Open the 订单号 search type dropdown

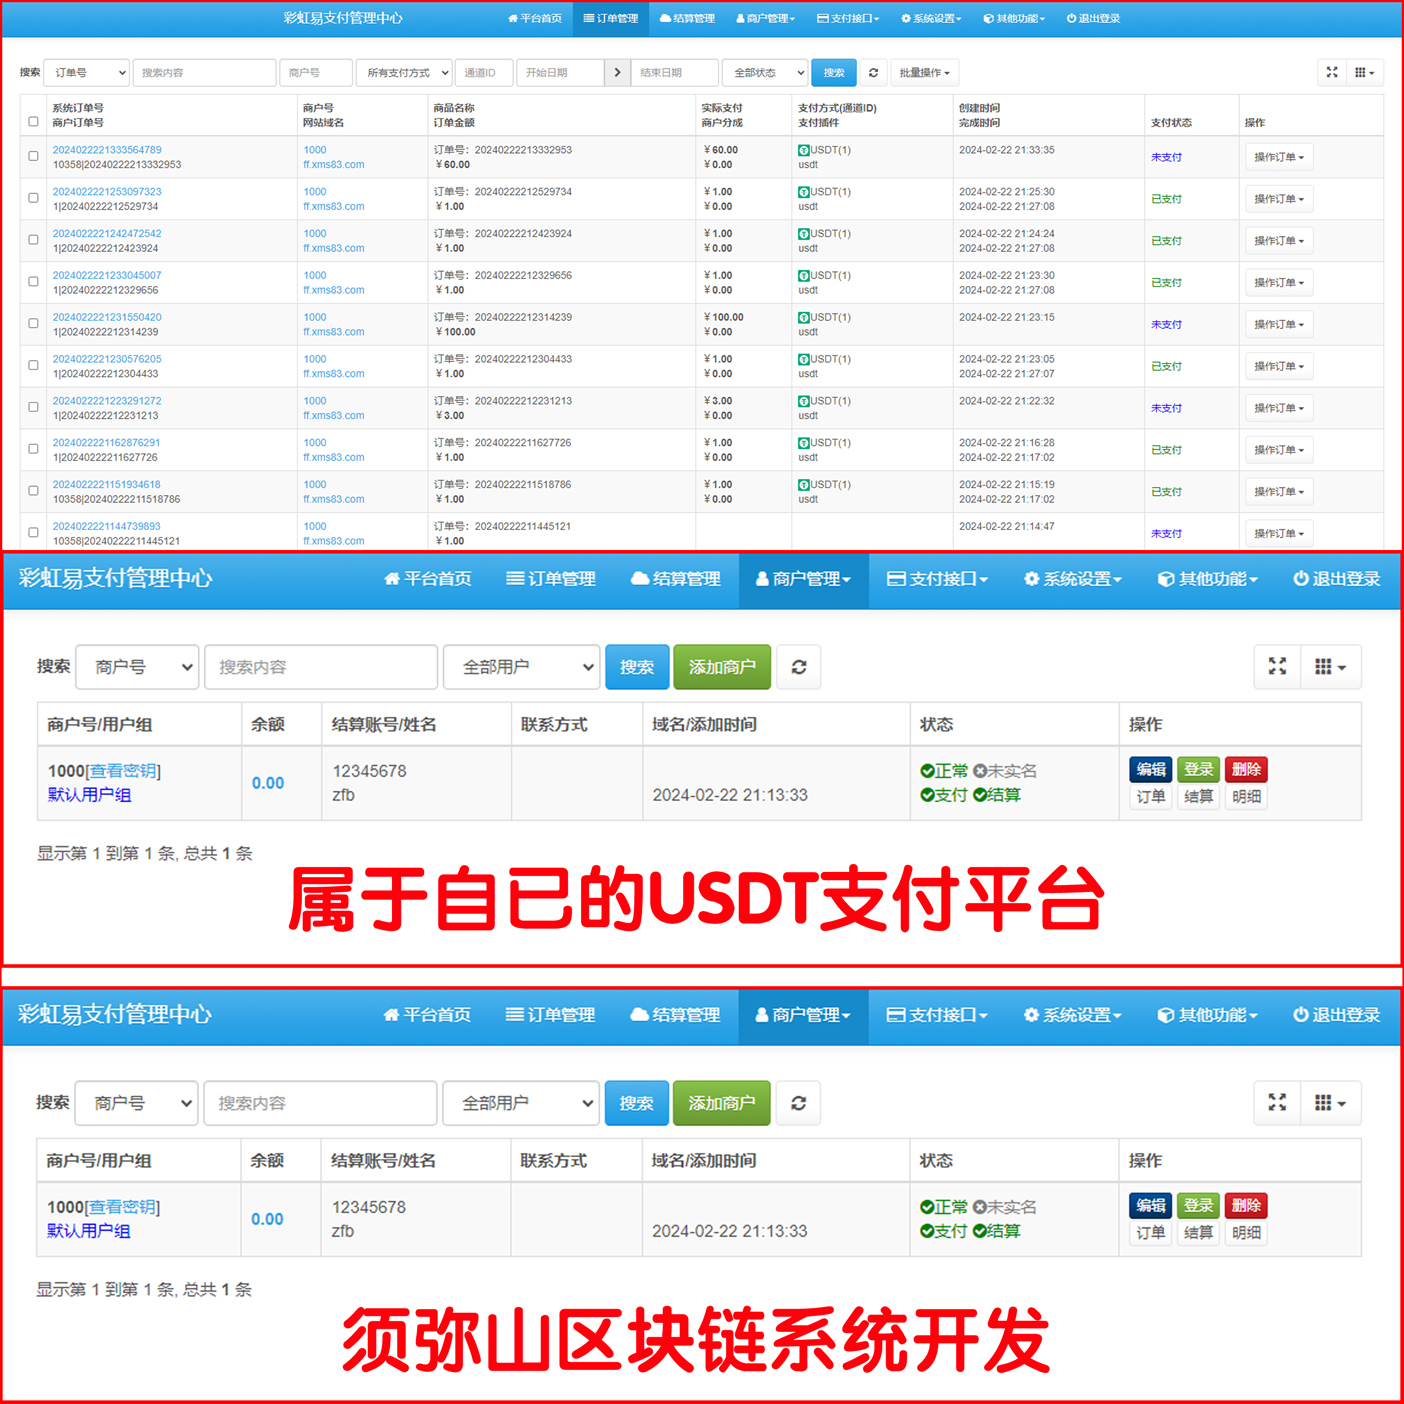pyautogui.click(x=87, y=73)
